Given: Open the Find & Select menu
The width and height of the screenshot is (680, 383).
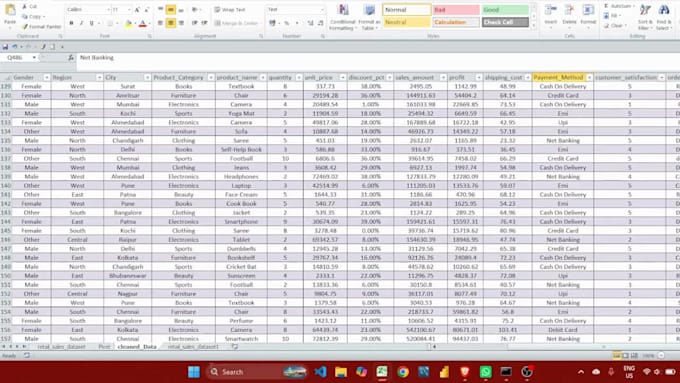Looking at the screenshot, I should coord(664,16).
